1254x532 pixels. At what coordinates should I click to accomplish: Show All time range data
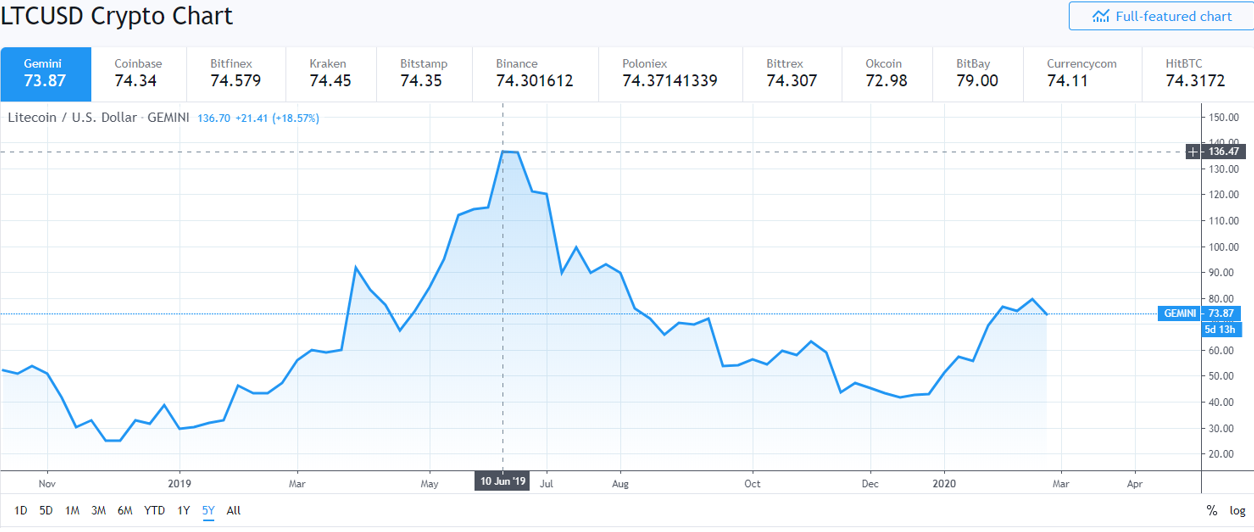234,510
